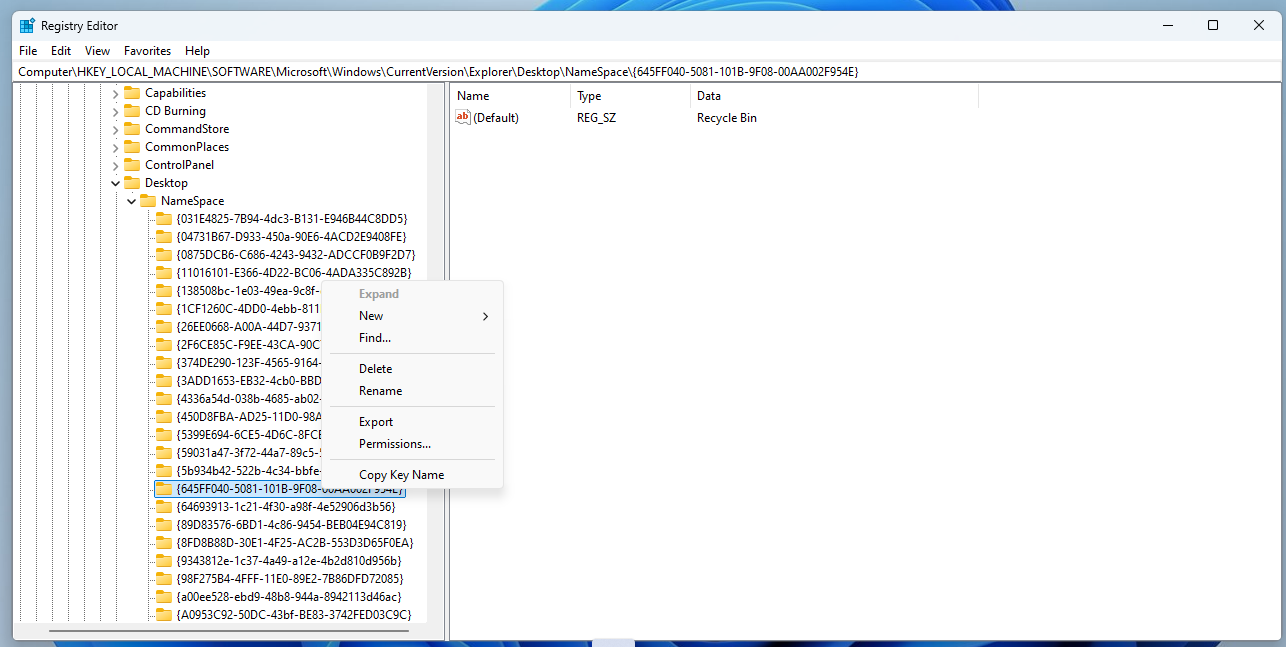
Task: Click the CD Burning folder icon
Action: coord(132,111)
